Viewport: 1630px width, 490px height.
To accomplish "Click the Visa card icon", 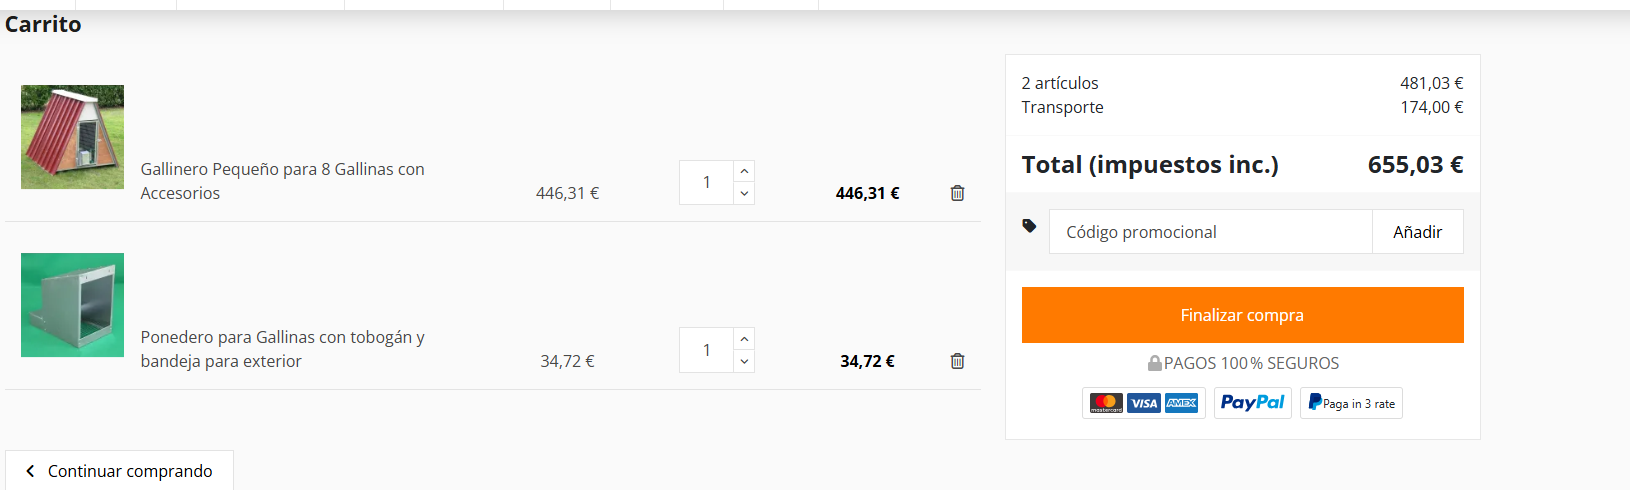I will tap(1143, 403).
